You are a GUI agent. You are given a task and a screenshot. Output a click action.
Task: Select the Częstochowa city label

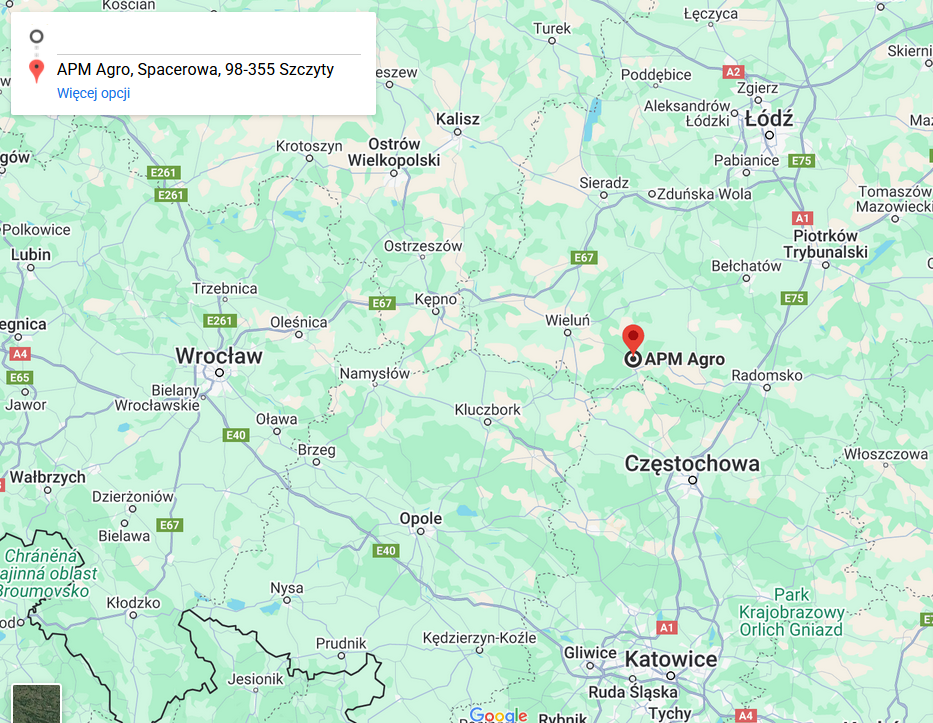point(692,464)
